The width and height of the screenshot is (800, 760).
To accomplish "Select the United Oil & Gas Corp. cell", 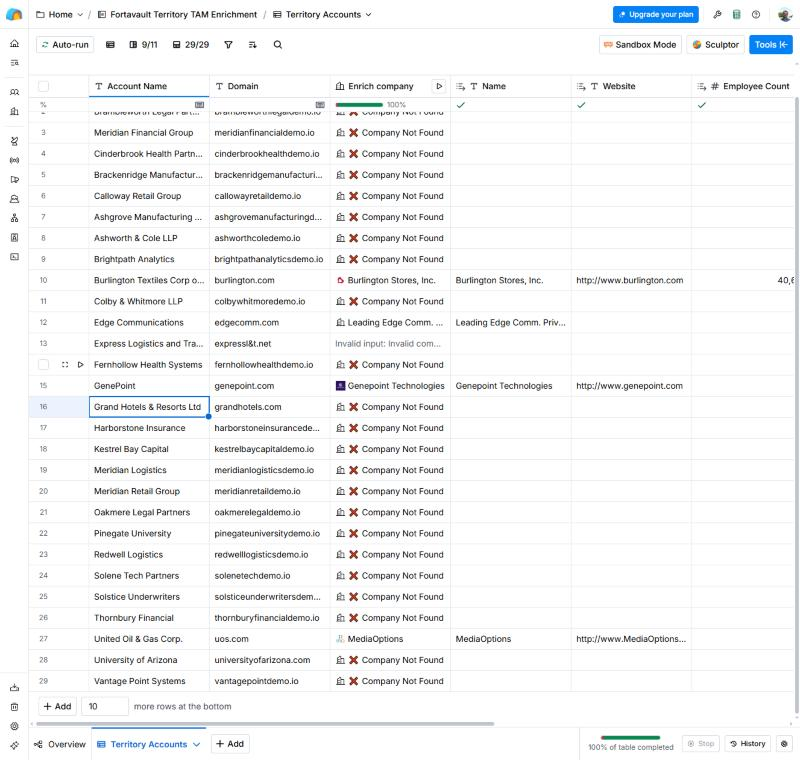I will tap(149, 639).
